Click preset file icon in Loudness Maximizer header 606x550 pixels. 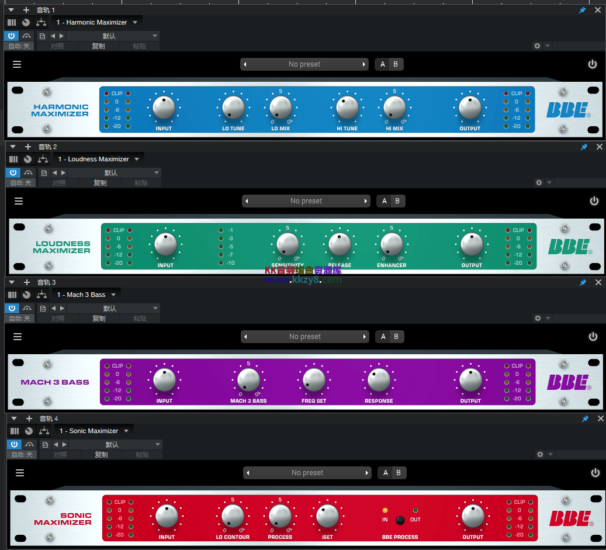click(44, 173)
